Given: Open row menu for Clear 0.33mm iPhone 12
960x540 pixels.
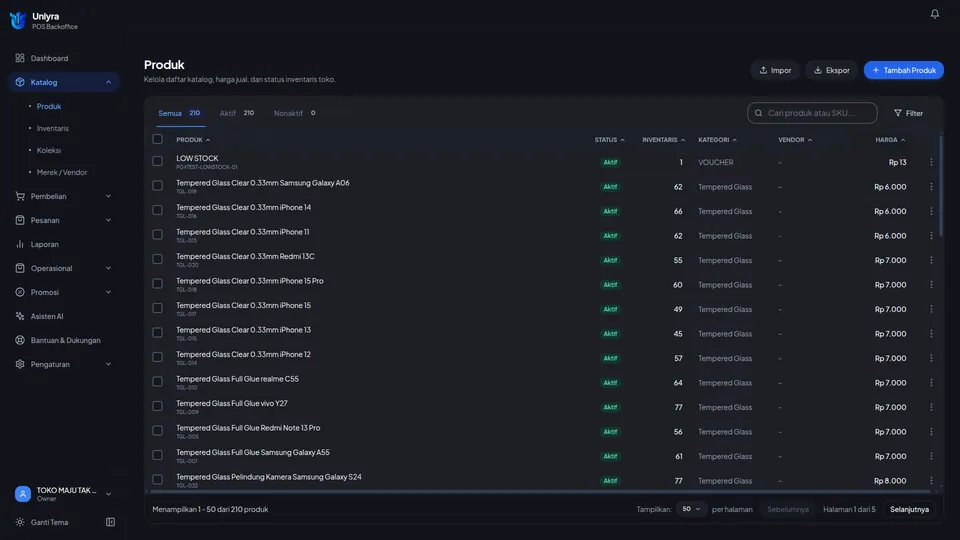Looking at the screenshot, I should click(x=931, y=358).
